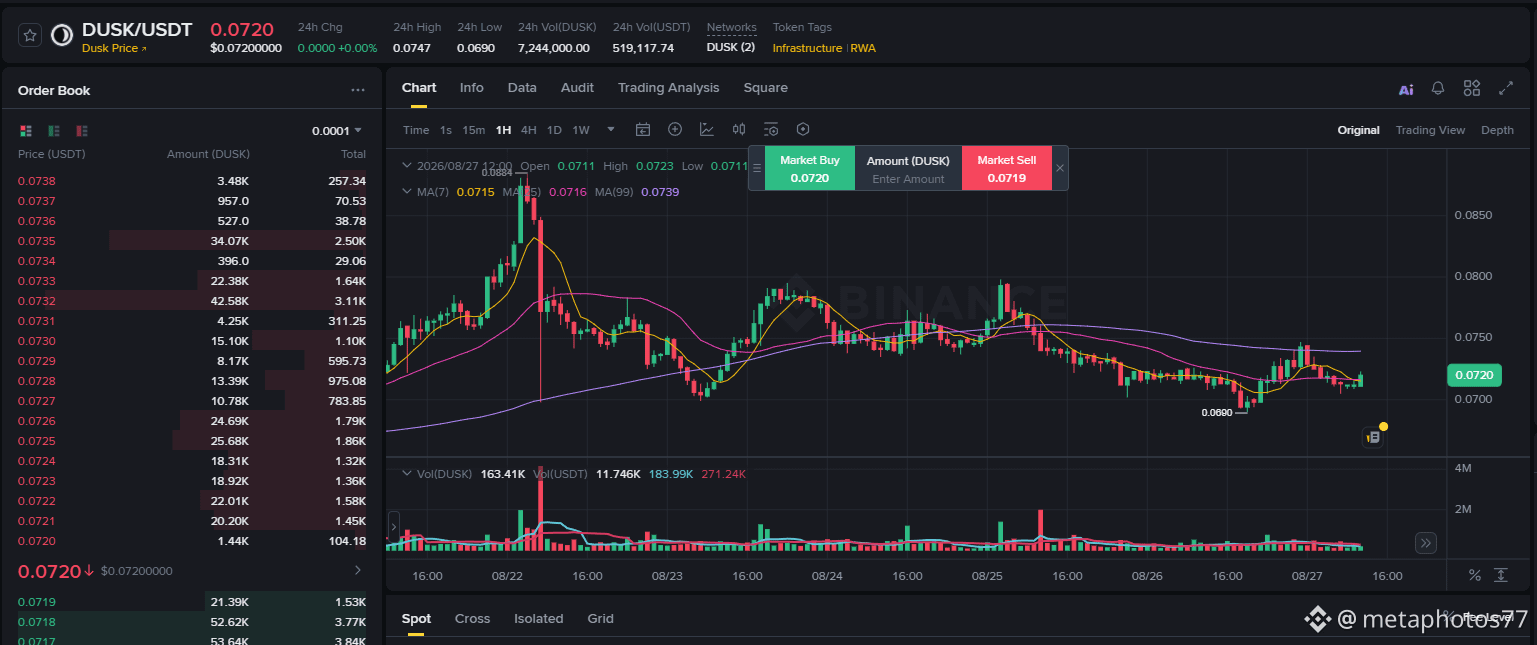Image resolution: width=1537 pixels, height=645 pixels.
Task: Add DUSK/USDT to favorites with star icon
Action: pyautogui.click(x=31, y=35)
